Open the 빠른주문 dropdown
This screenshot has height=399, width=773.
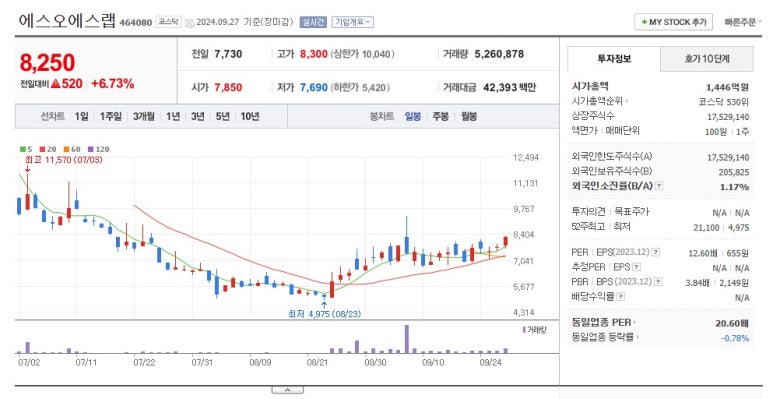(743, 22)
